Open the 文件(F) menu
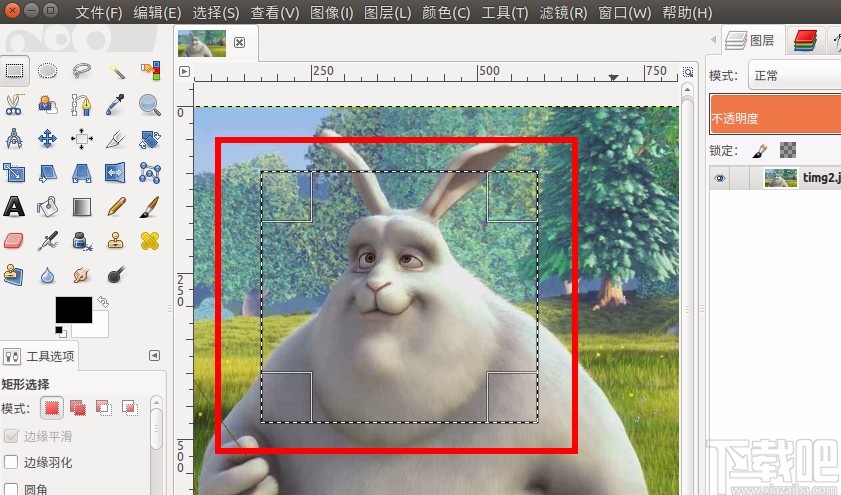Image resolution: width=841 pixels, height=495 pixels. click(x=99, y=12)
